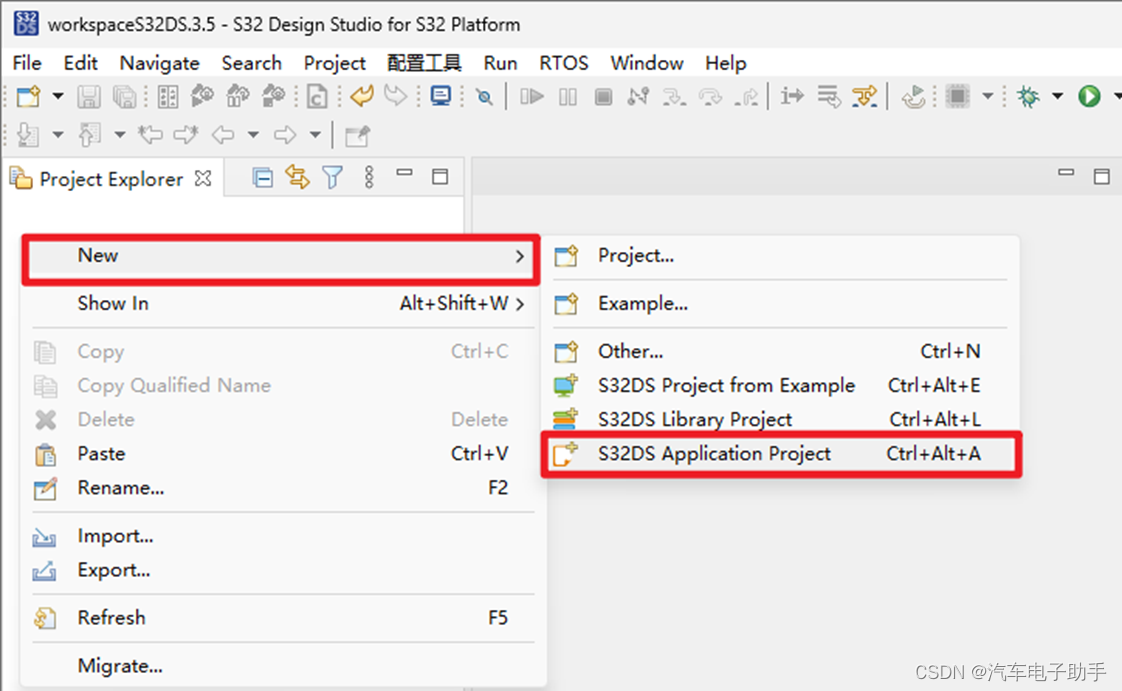Choose Import... from the context menu
1122x691 pixels.
click(283, 536)
